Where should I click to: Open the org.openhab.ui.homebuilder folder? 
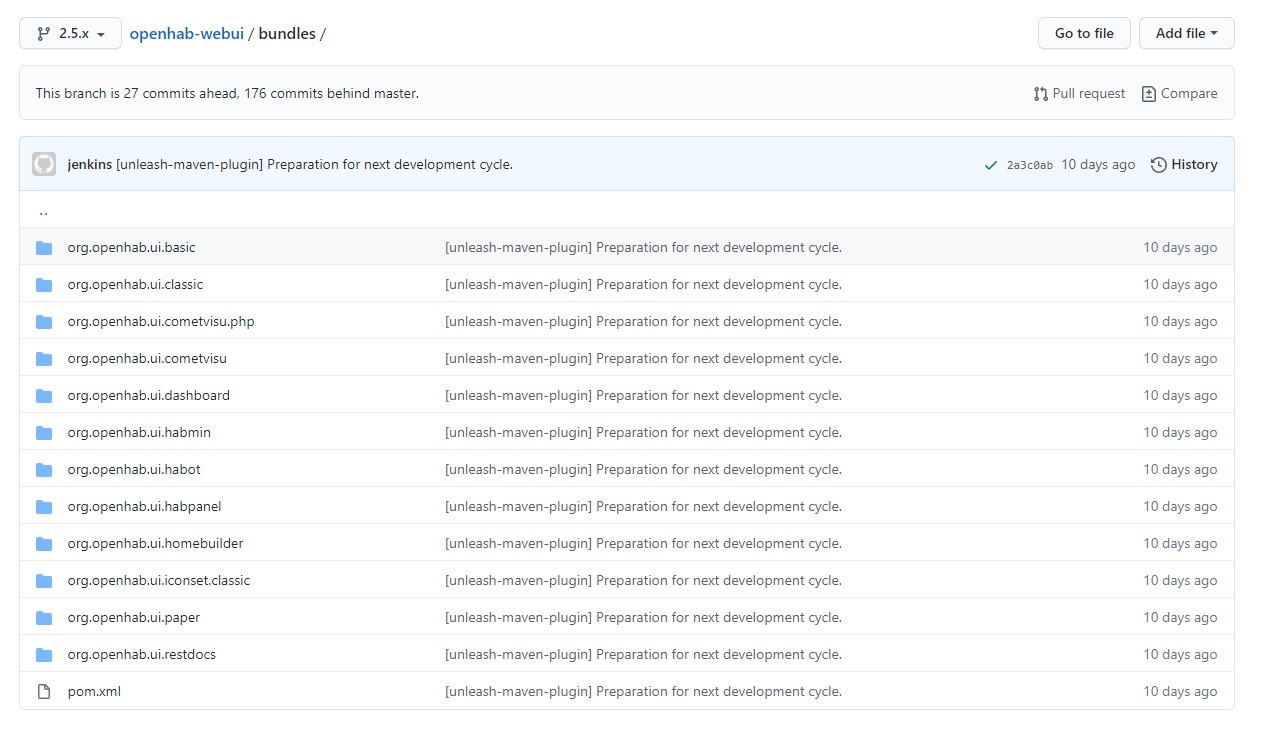coord(156,543)
